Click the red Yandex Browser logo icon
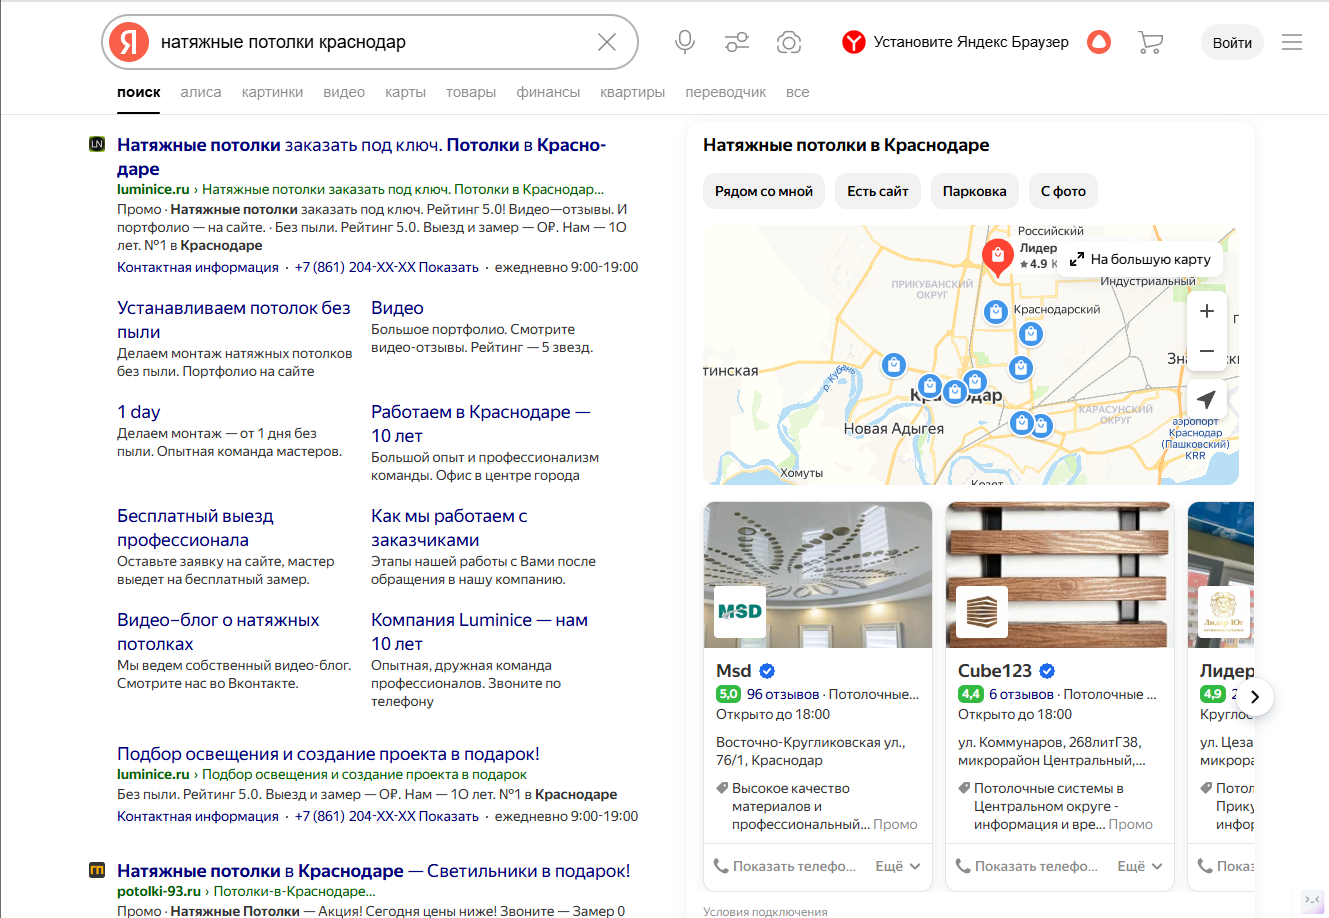 coord(853,42)
